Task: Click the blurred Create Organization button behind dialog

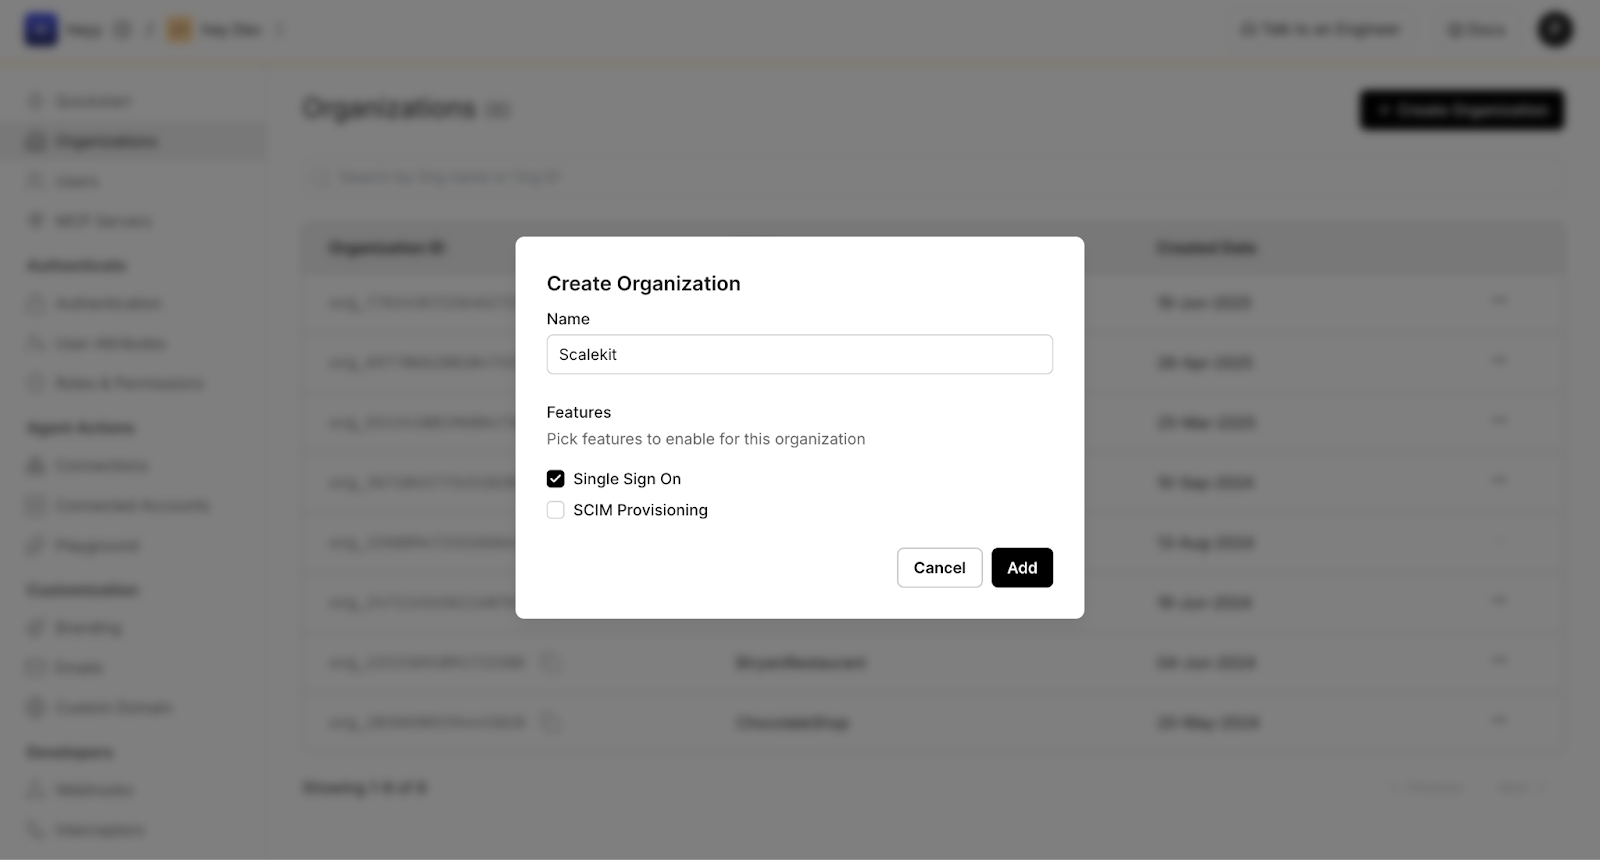Action: click(x=1461, y=110)
